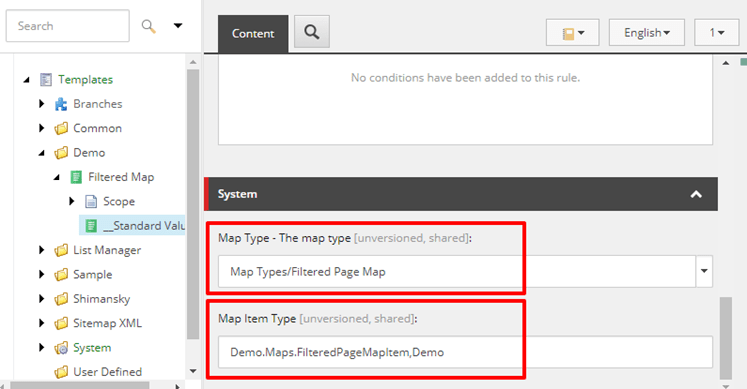Click the List Manager folder icon
Viewport: 747px width, 389px height.
61,250
